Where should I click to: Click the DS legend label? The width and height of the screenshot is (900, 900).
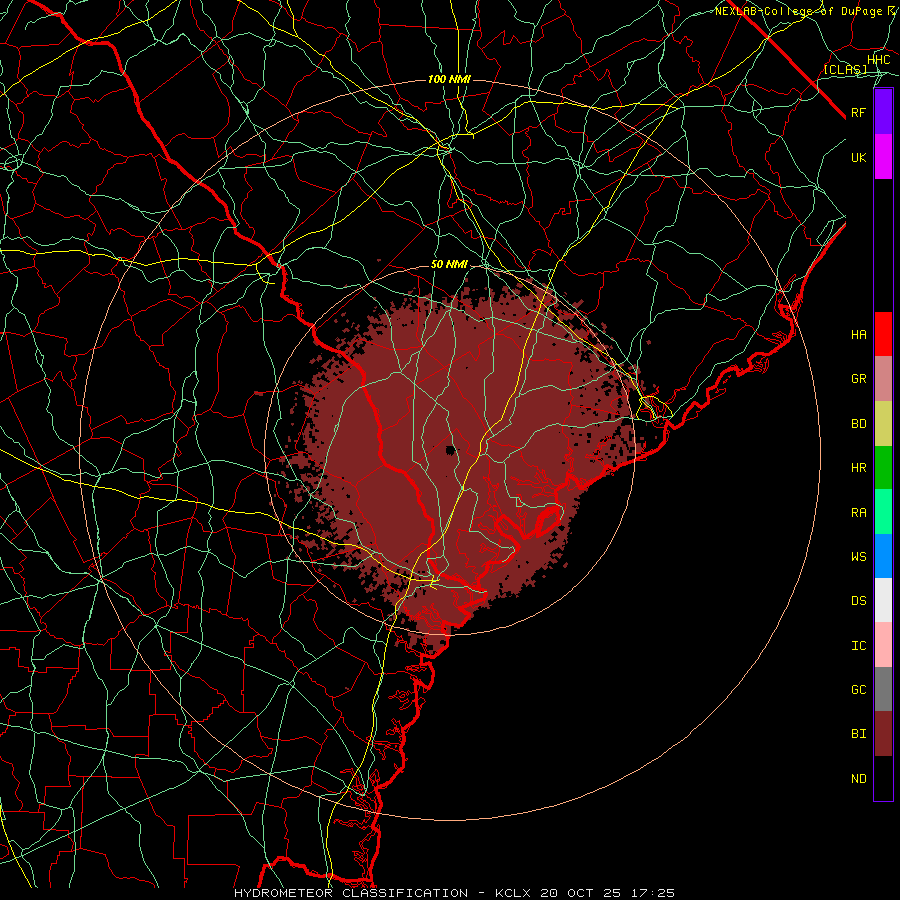tap(859, 601)
